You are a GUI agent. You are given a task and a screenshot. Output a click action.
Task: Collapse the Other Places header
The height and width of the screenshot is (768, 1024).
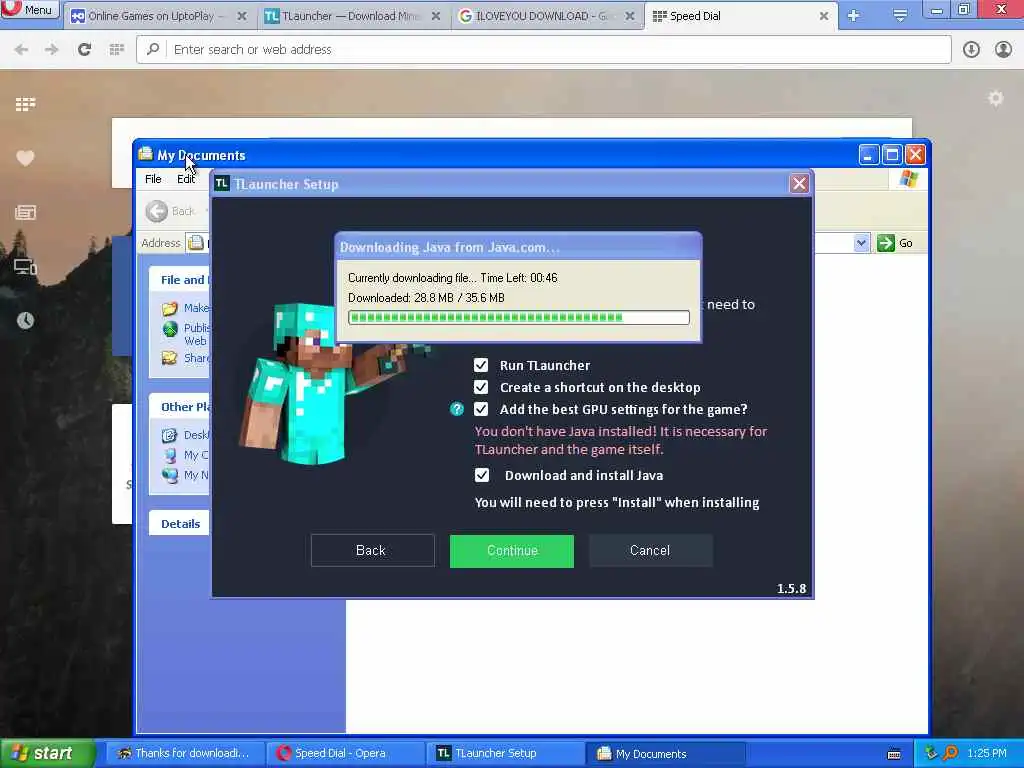(180, 406)
